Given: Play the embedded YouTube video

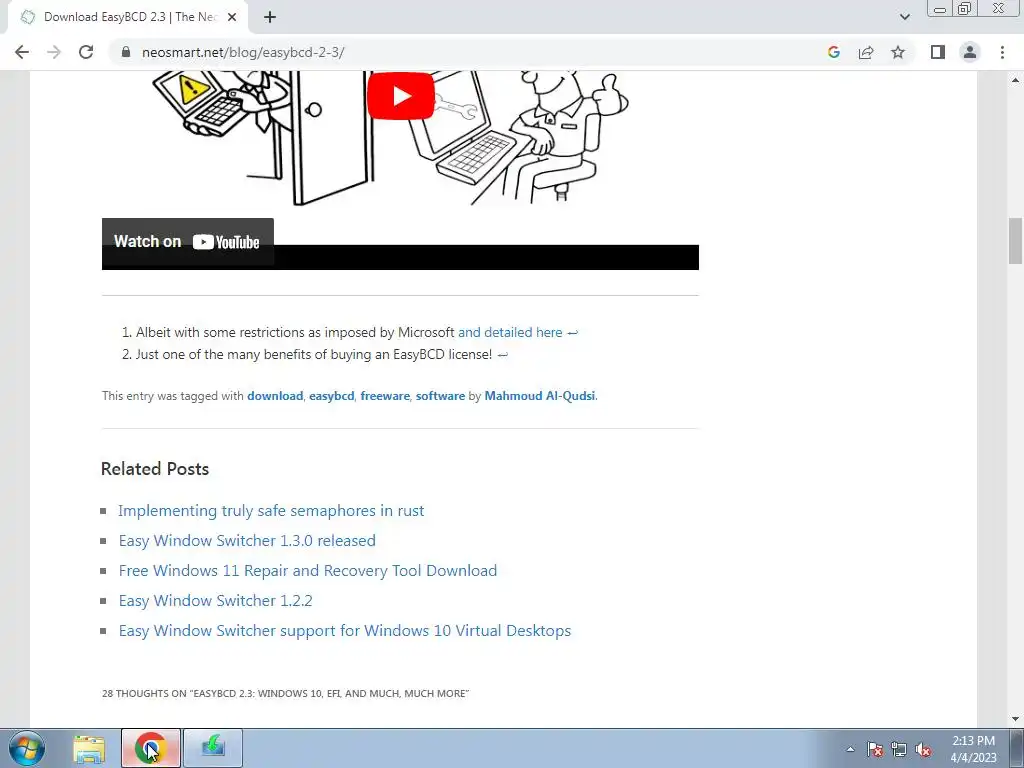Looking at the screenshot, I should (400, 96).
